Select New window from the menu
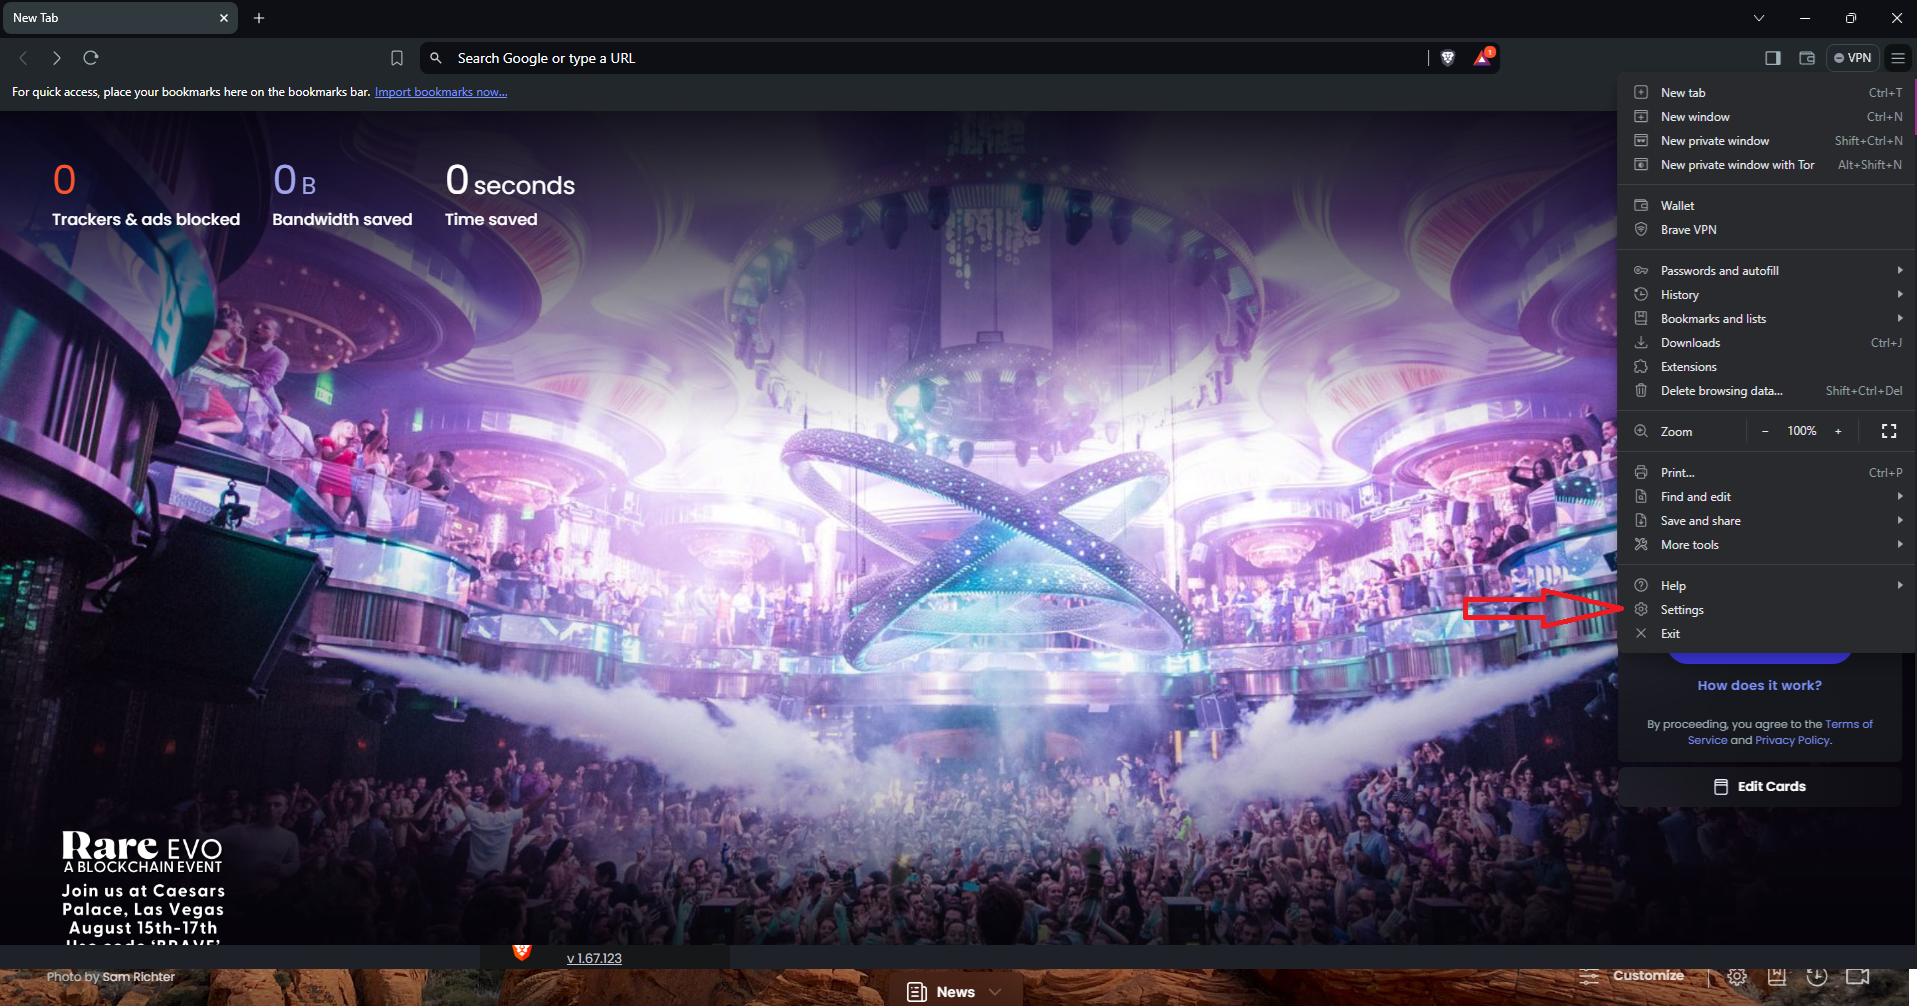This screenshot has width=1917, height=1006. click(1767, 117)
